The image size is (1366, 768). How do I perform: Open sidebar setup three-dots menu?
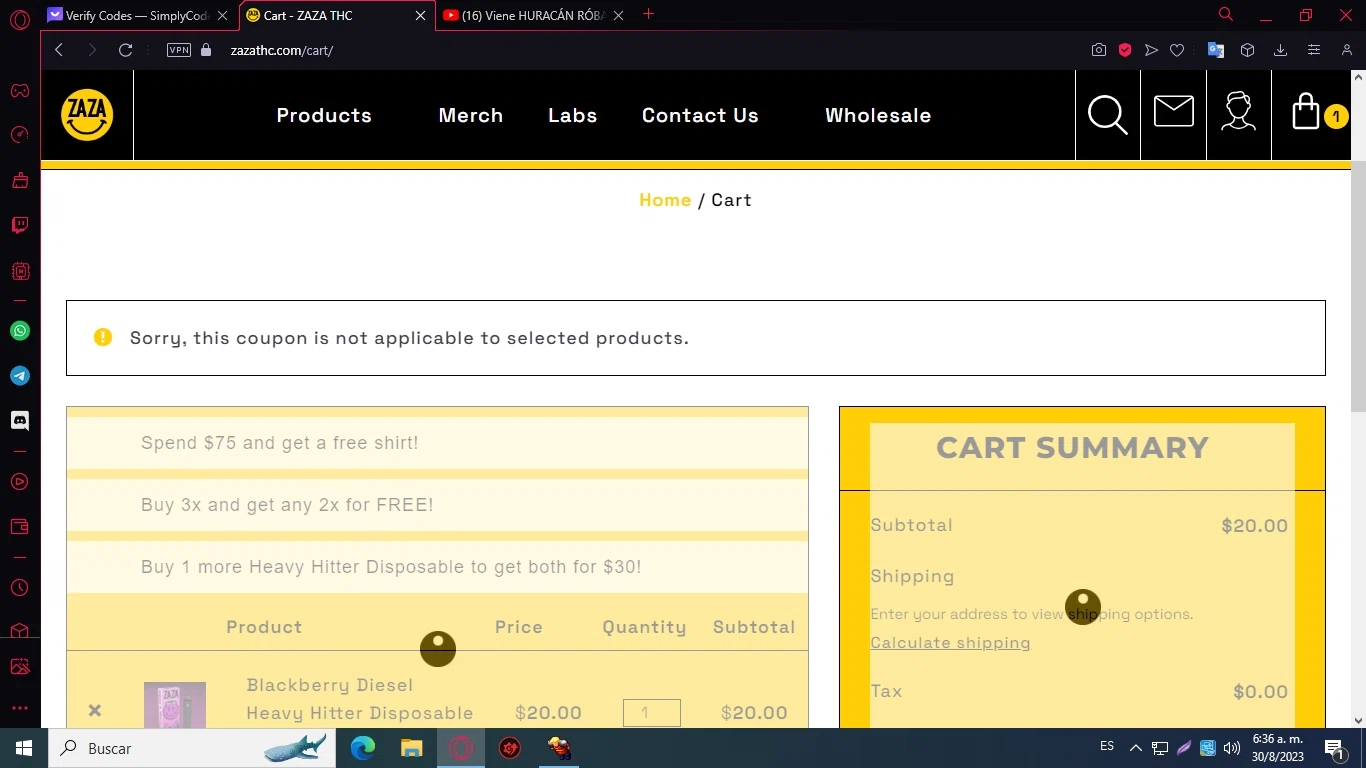[x=20, y=708]
